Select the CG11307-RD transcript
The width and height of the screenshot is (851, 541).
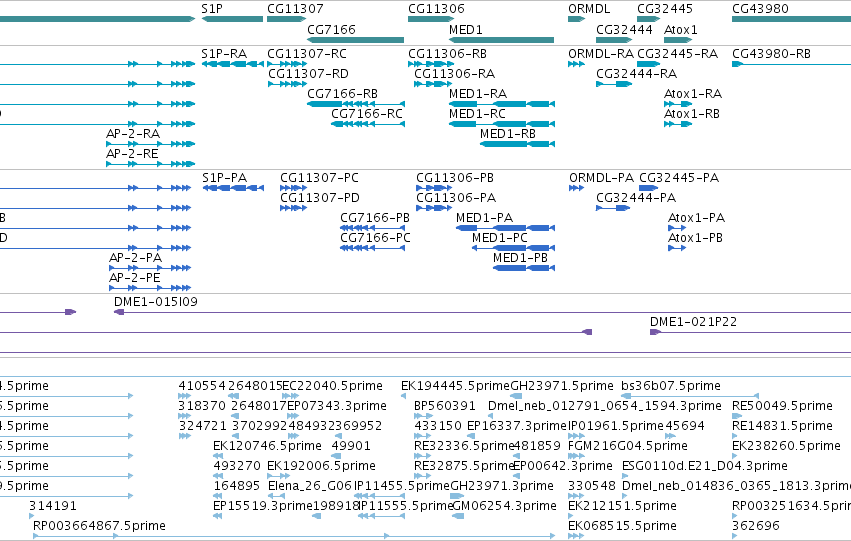[x=288, y=84]
